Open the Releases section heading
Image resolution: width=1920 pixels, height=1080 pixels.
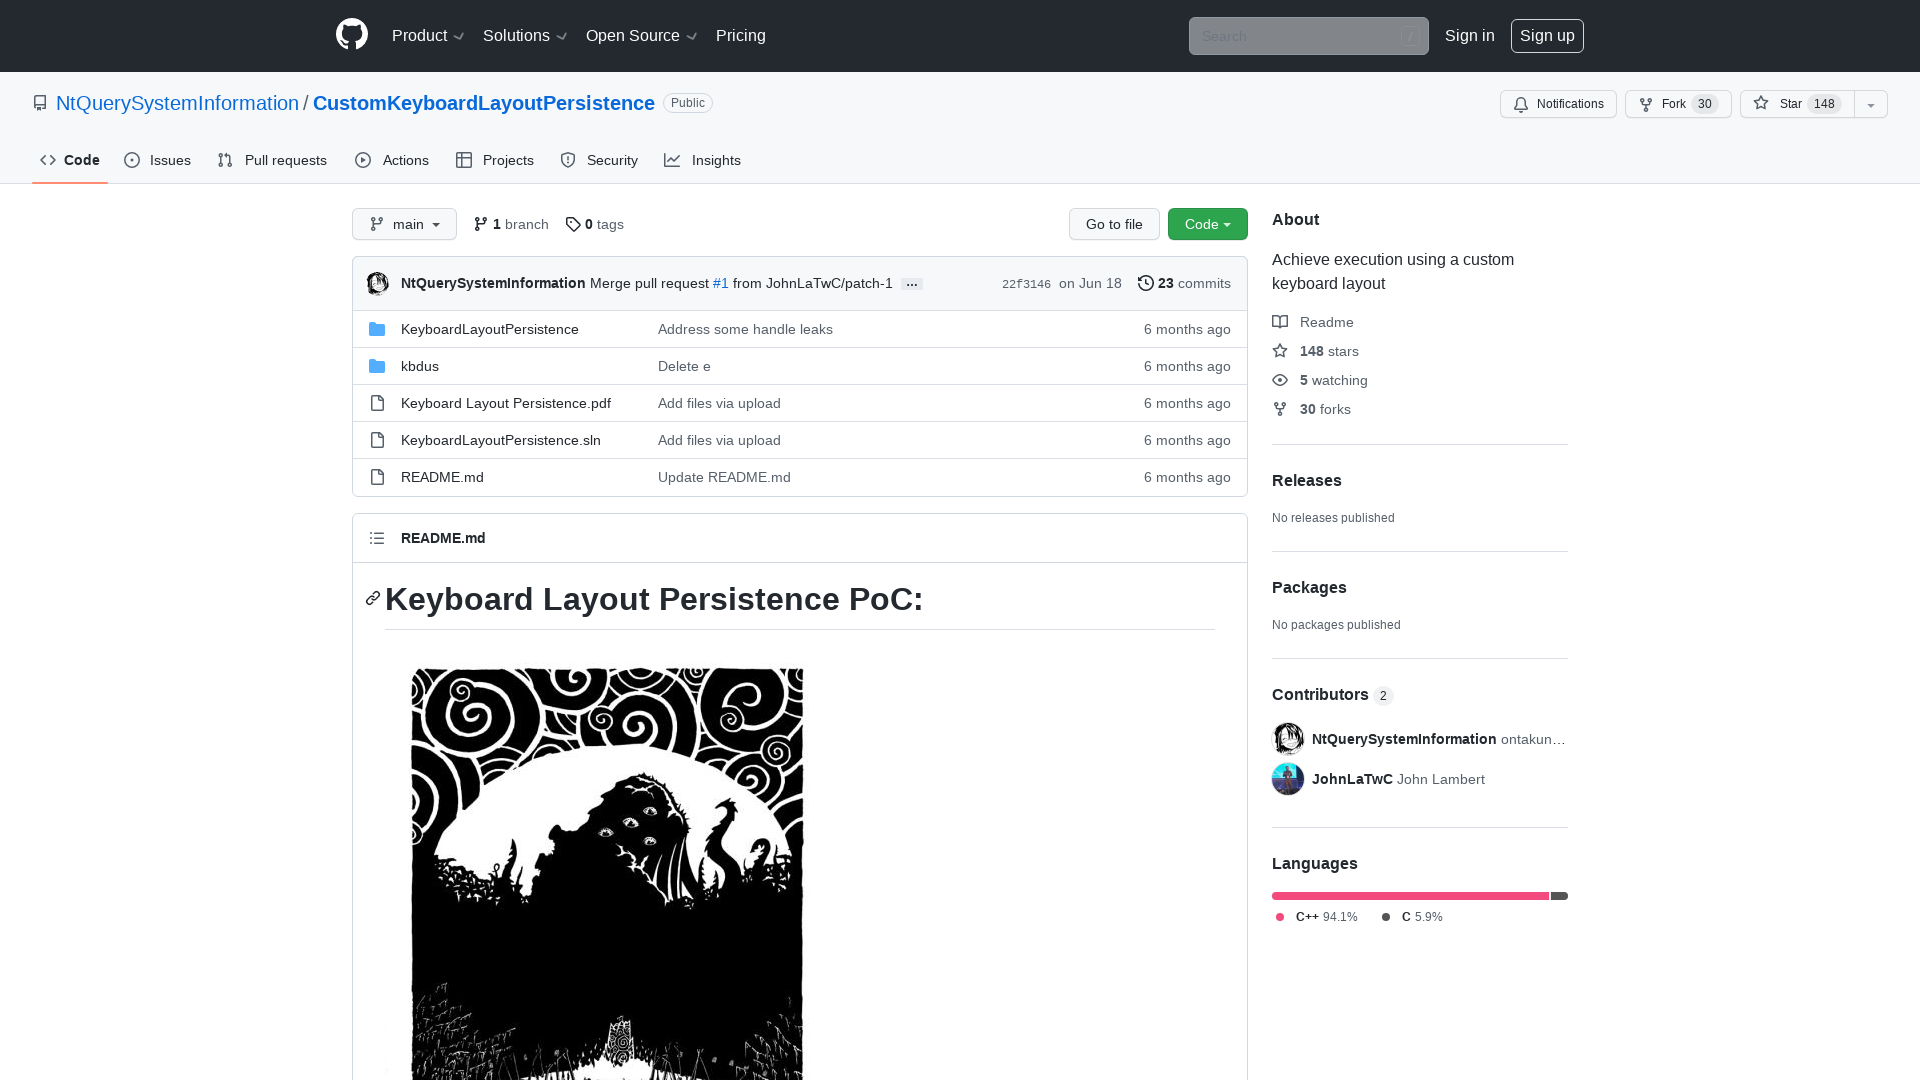click(1307, 481)
